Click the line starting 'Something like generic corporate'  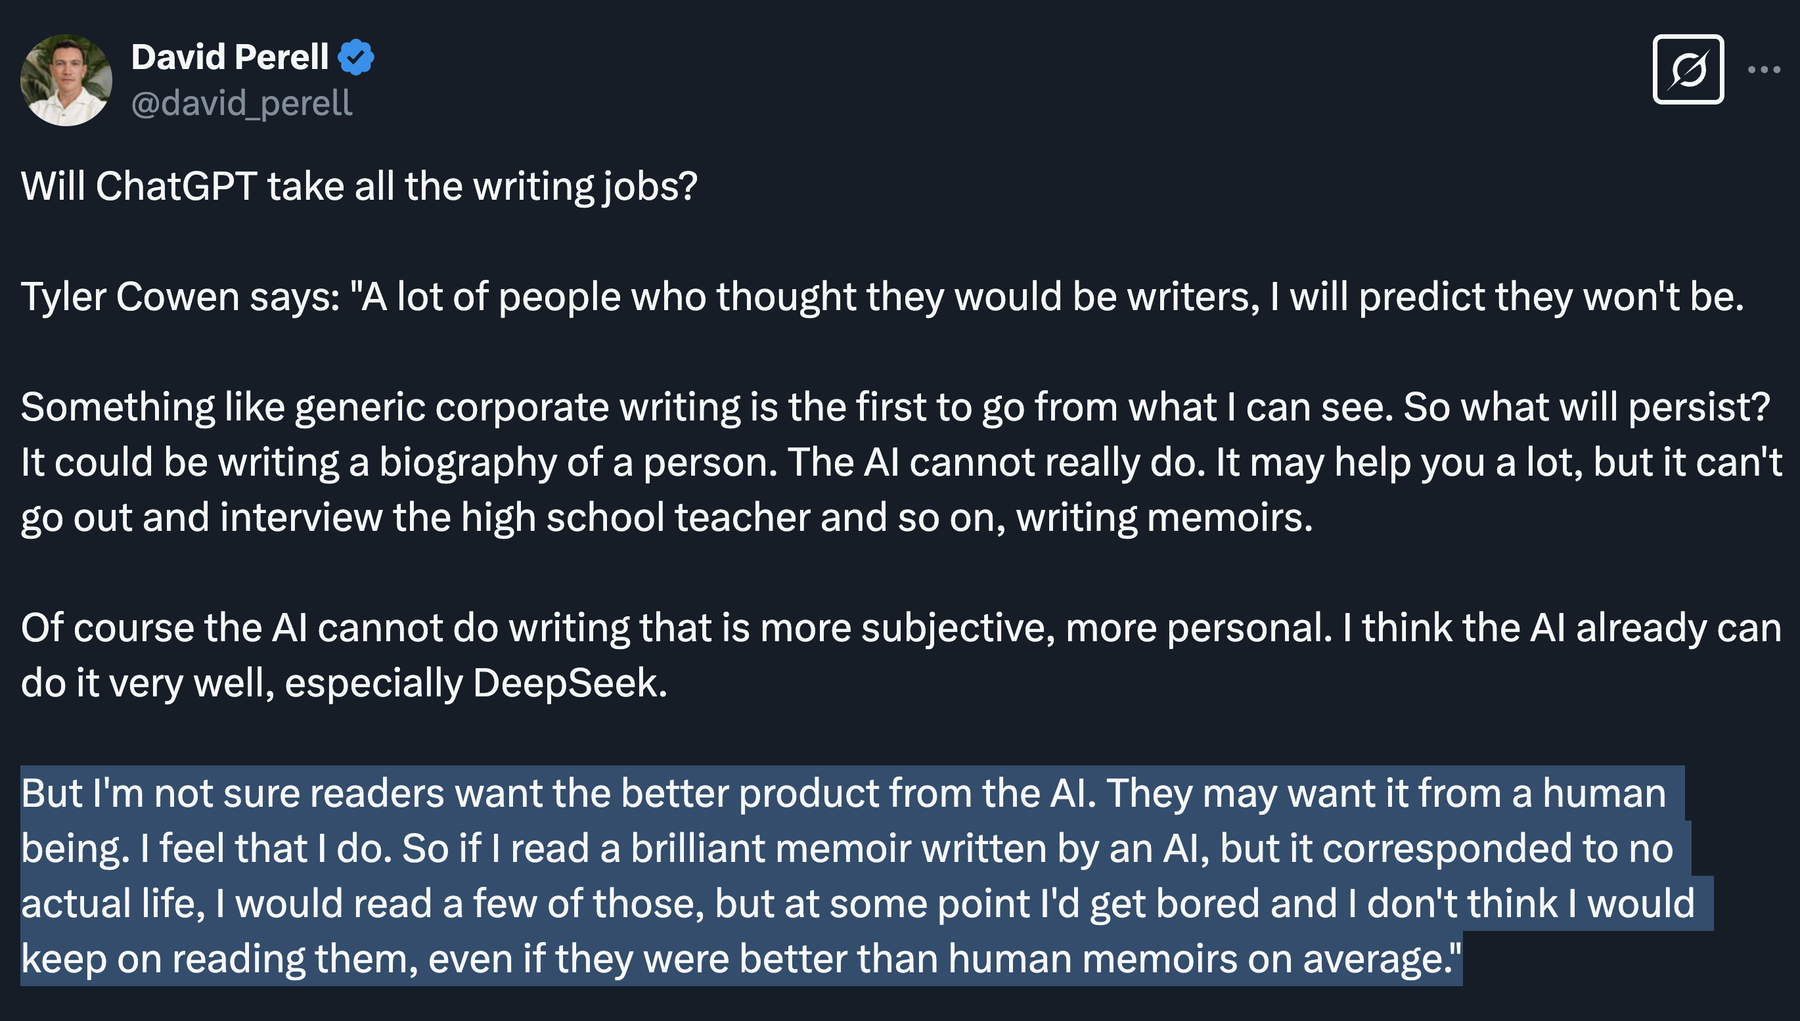[x=700, y=408]
